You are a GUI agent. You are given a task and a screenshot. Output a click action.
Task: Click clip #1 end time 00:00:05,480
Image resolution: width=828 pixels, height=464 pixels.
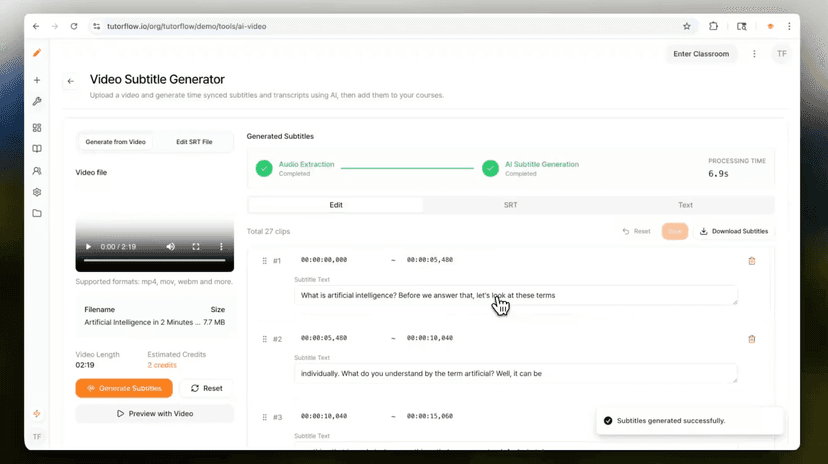430,260
